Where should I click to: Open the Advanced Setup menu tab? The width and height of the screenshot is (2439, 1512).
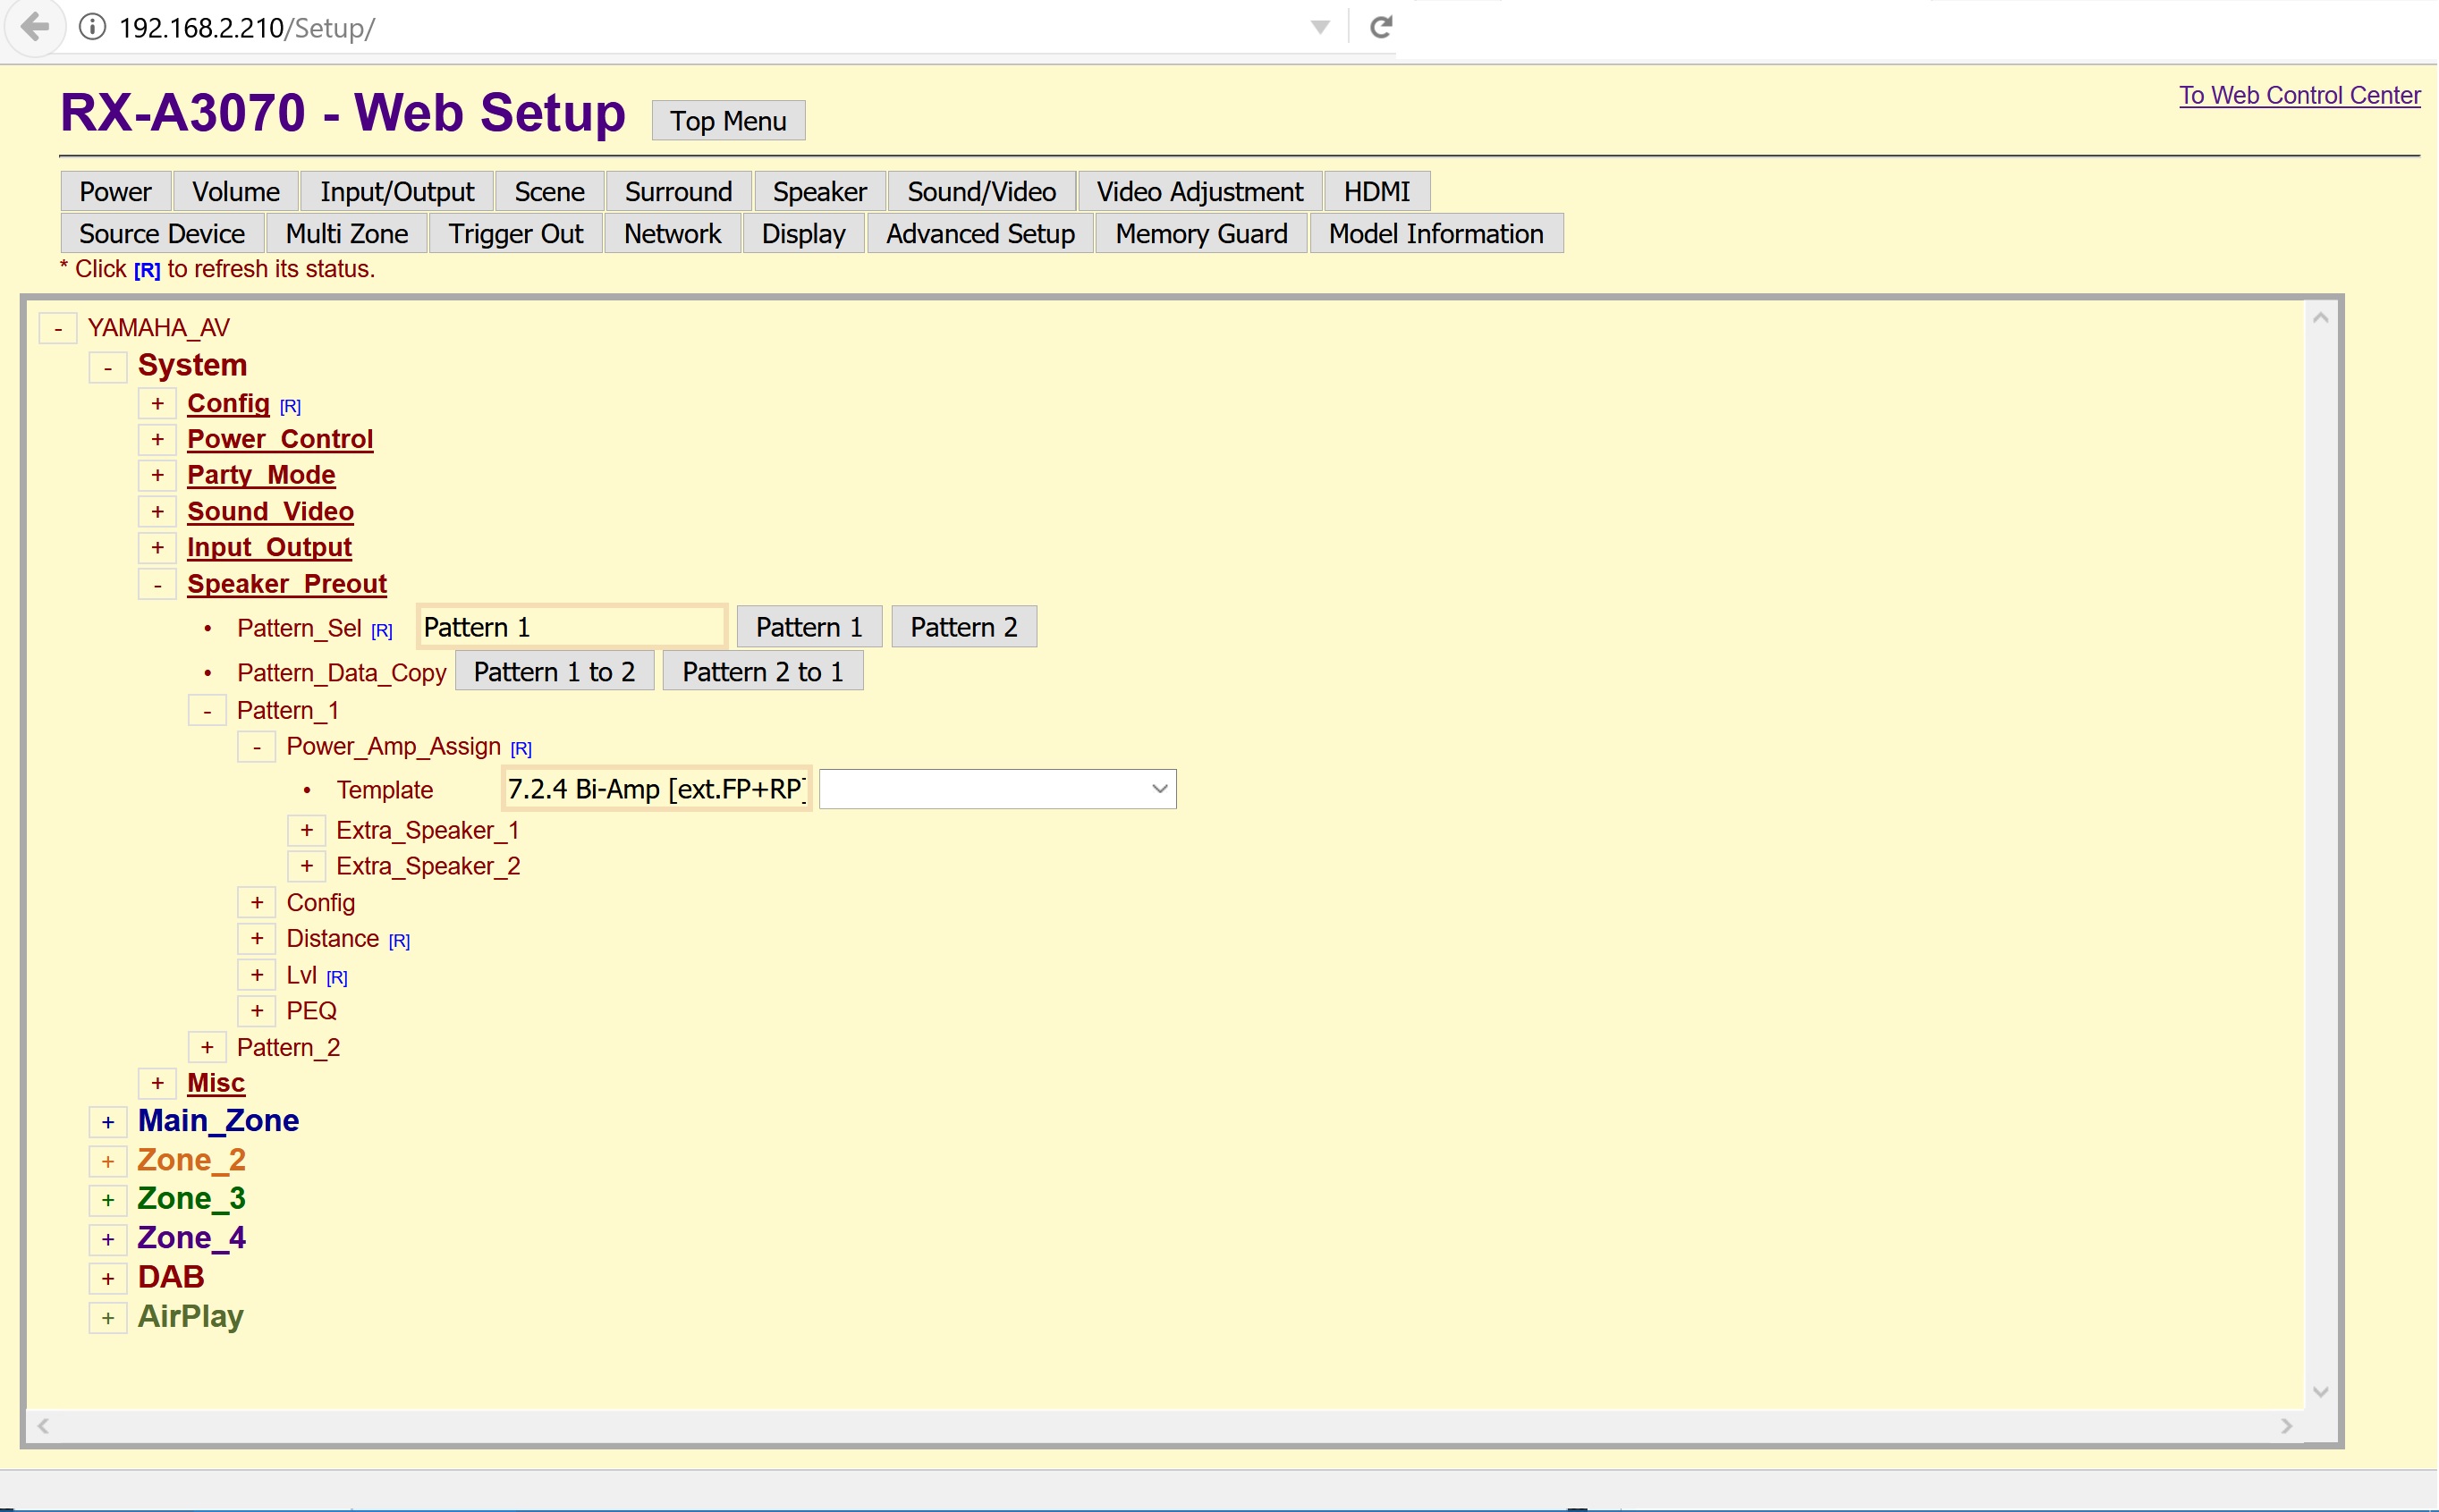(980, 233)
